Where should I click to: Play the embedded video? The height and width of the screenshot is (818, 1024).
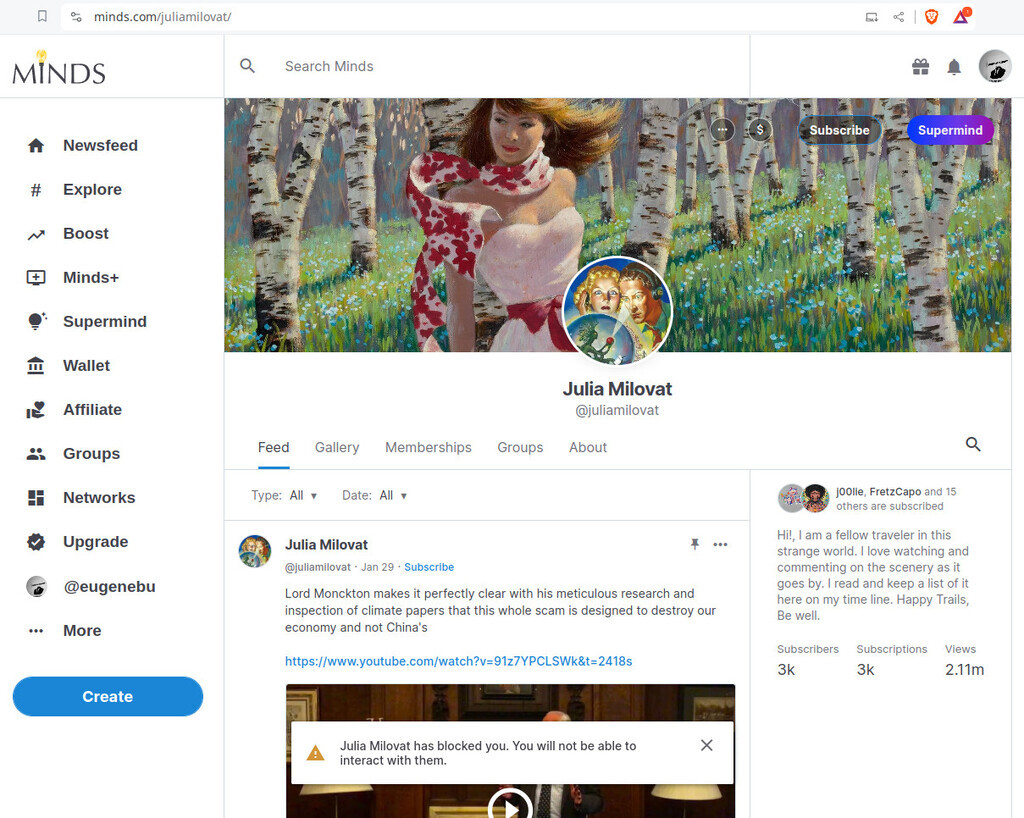click(510, 804)
